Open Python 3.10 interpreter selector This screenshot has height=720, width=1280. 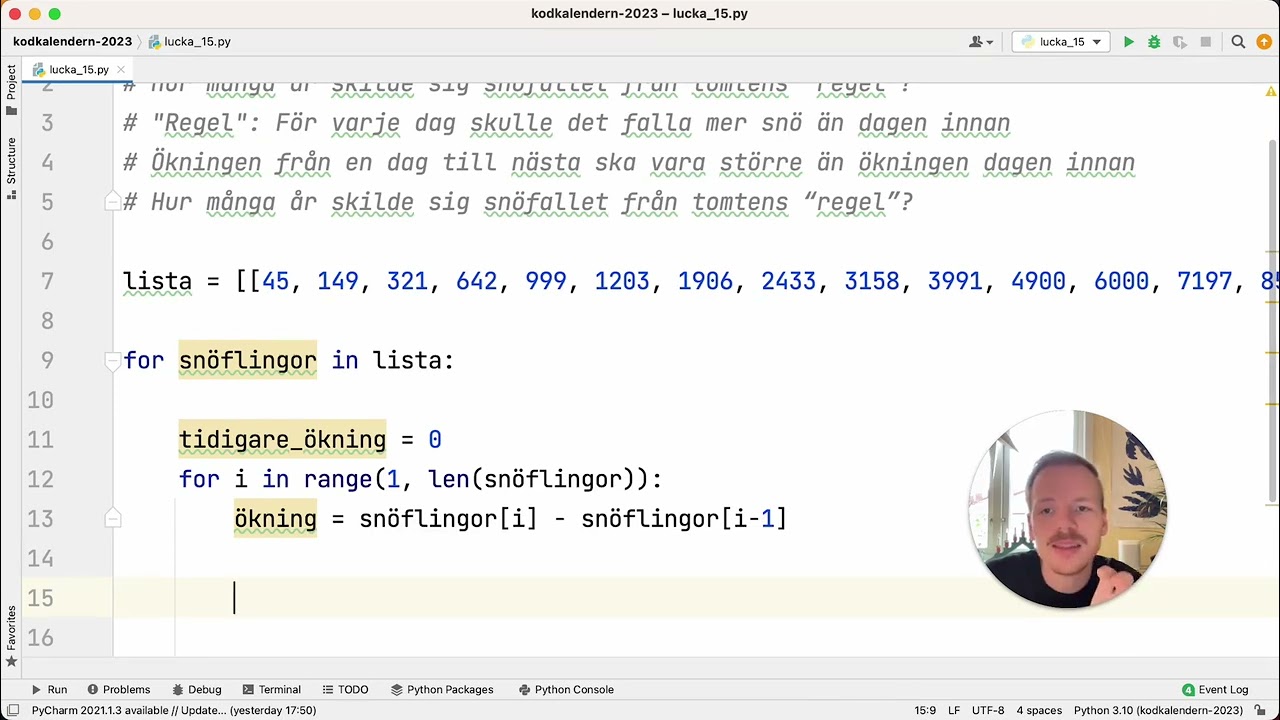pos(1158,711)
